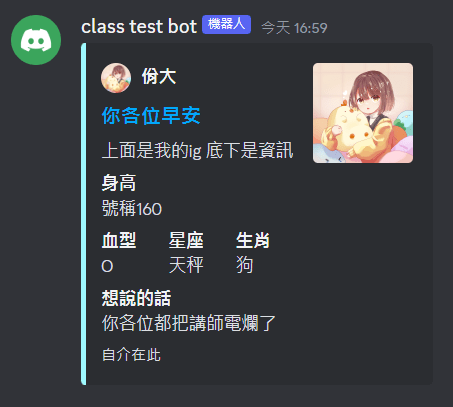This screenshot has height=407, width=453.
Task: Click the 想說的話 field heading
Action: [136, 298]
